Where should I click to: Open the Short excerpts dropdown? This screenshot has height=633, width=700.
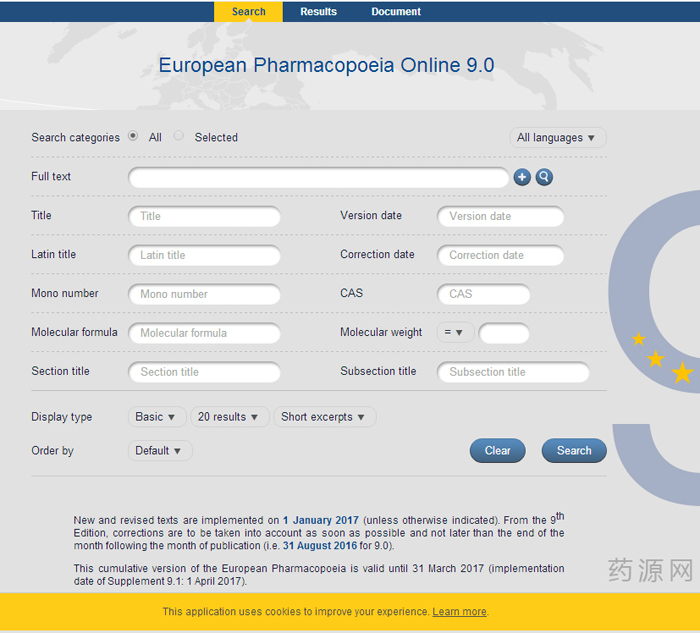pos(324,417)
